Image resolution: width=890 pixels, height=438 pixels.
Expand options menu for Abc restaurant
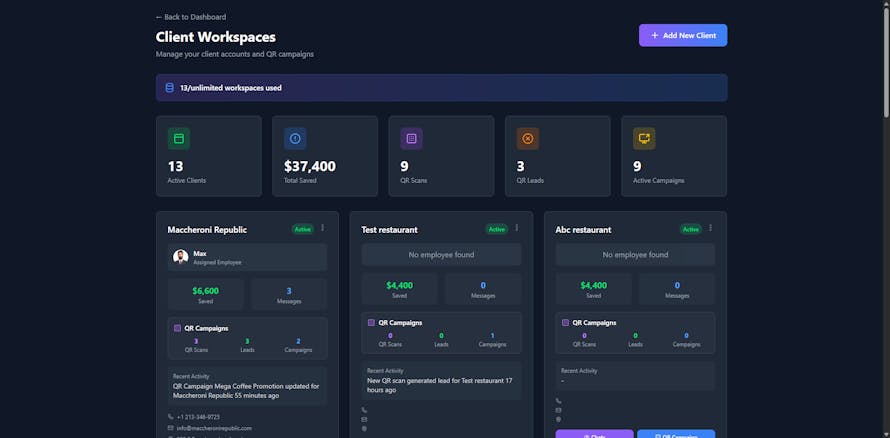[710, 229]
